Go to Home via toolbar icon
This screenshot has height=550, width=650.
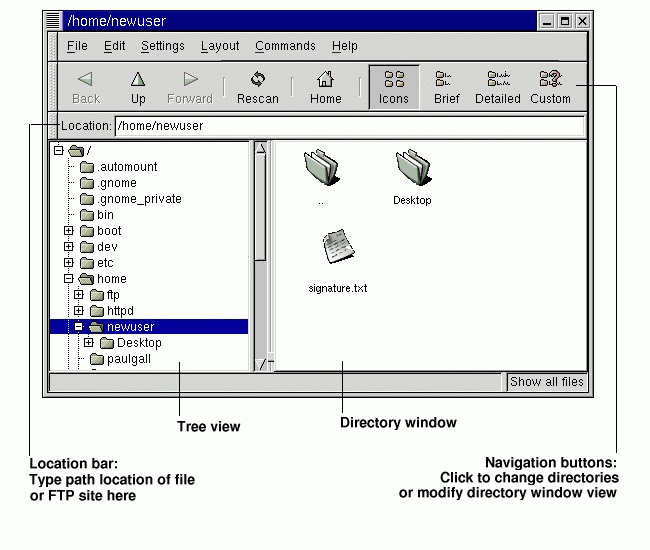click(x=325, y=80)
